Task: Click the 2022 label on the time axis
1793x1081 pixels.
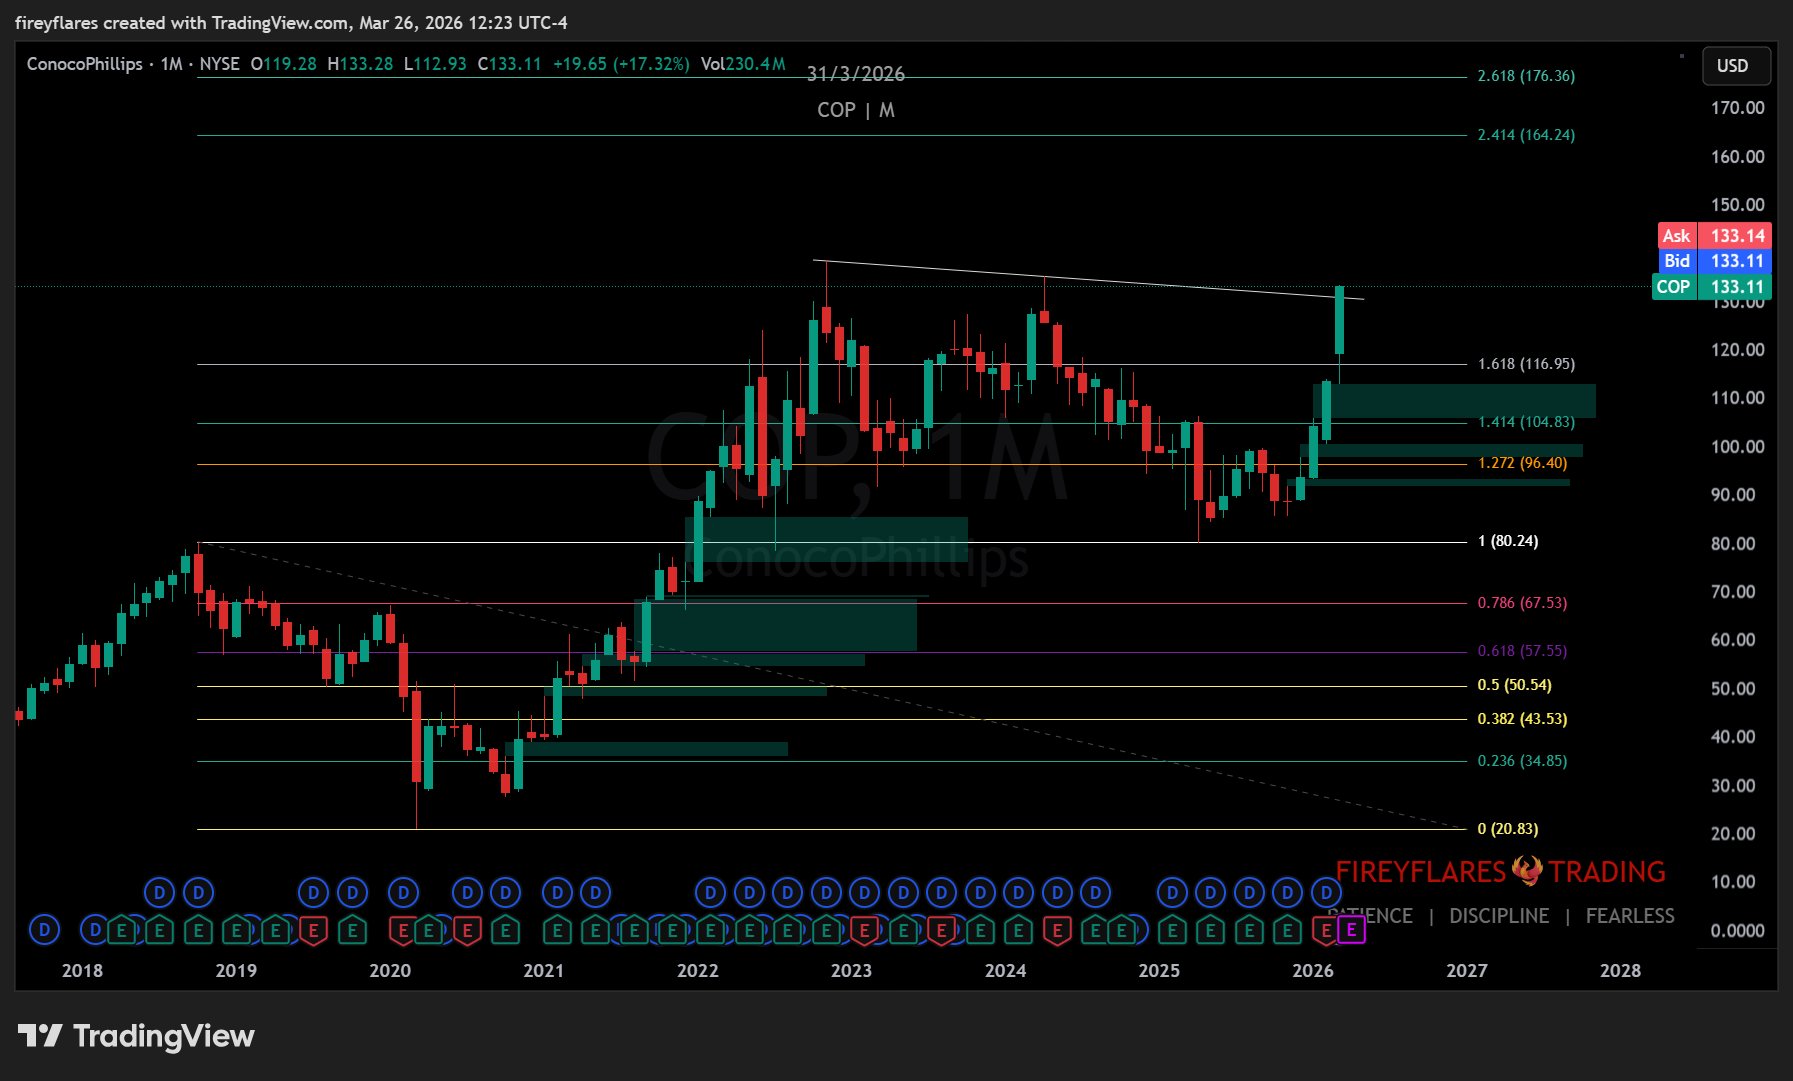Action: (698, 971)
